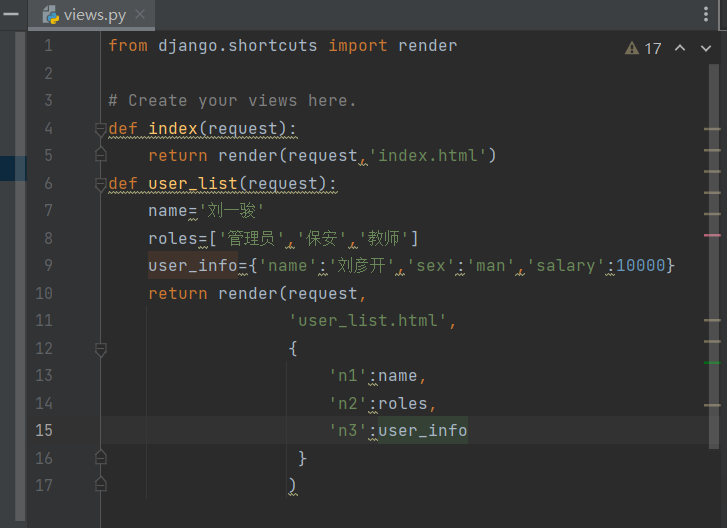Click fold end marker on line 16

click(x=100, y=457)
